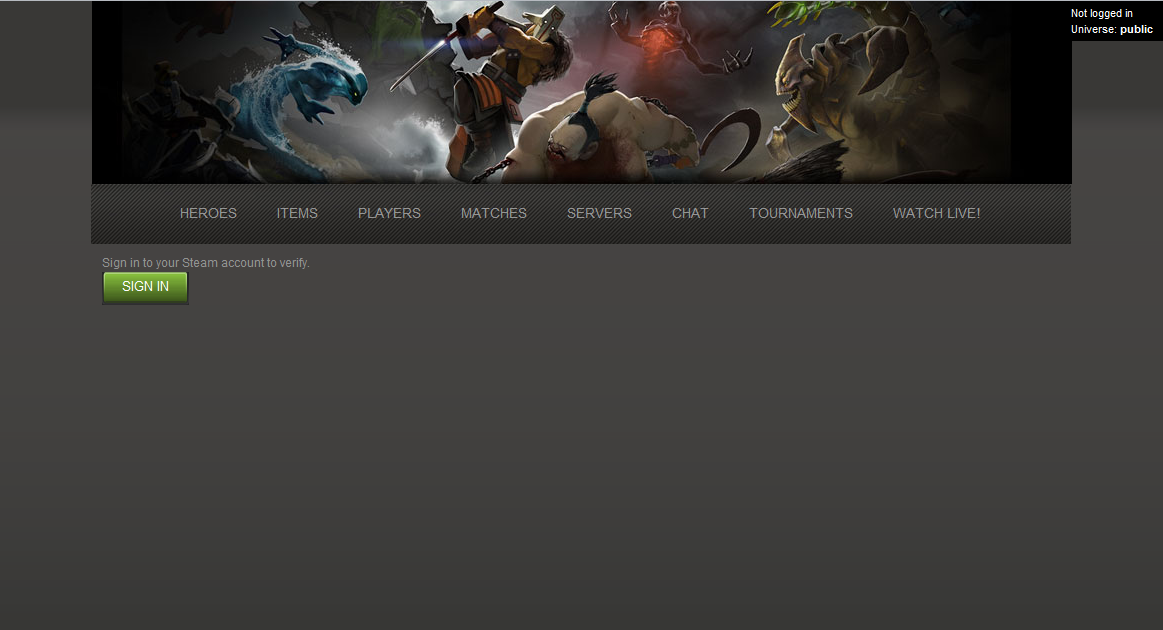
Task: Click the bold 'public' universe value
Action: [1136, 30]
